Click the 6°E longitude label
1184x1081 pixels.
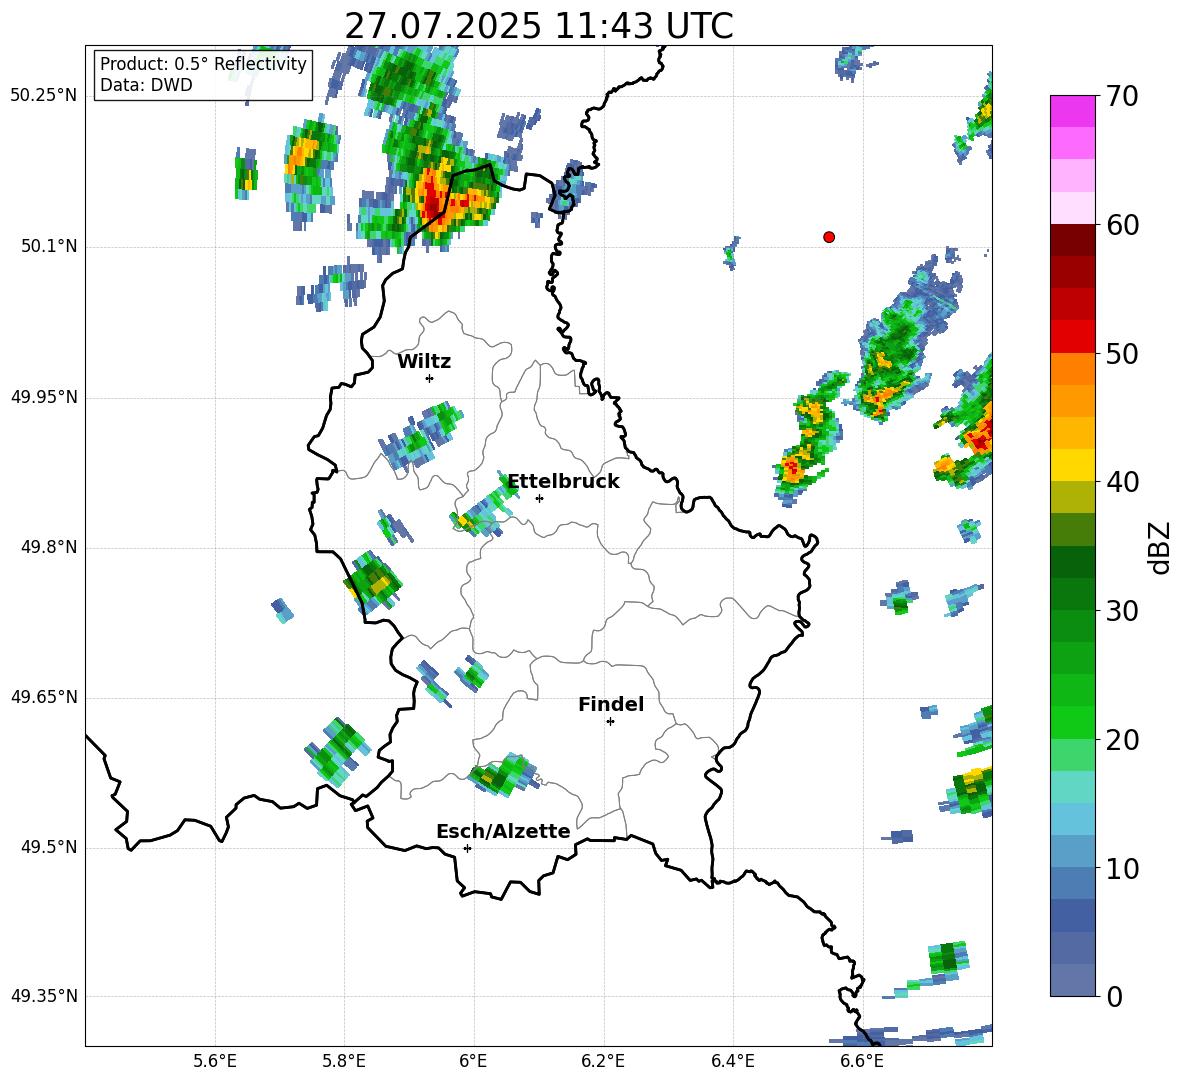coord(473,1061)
